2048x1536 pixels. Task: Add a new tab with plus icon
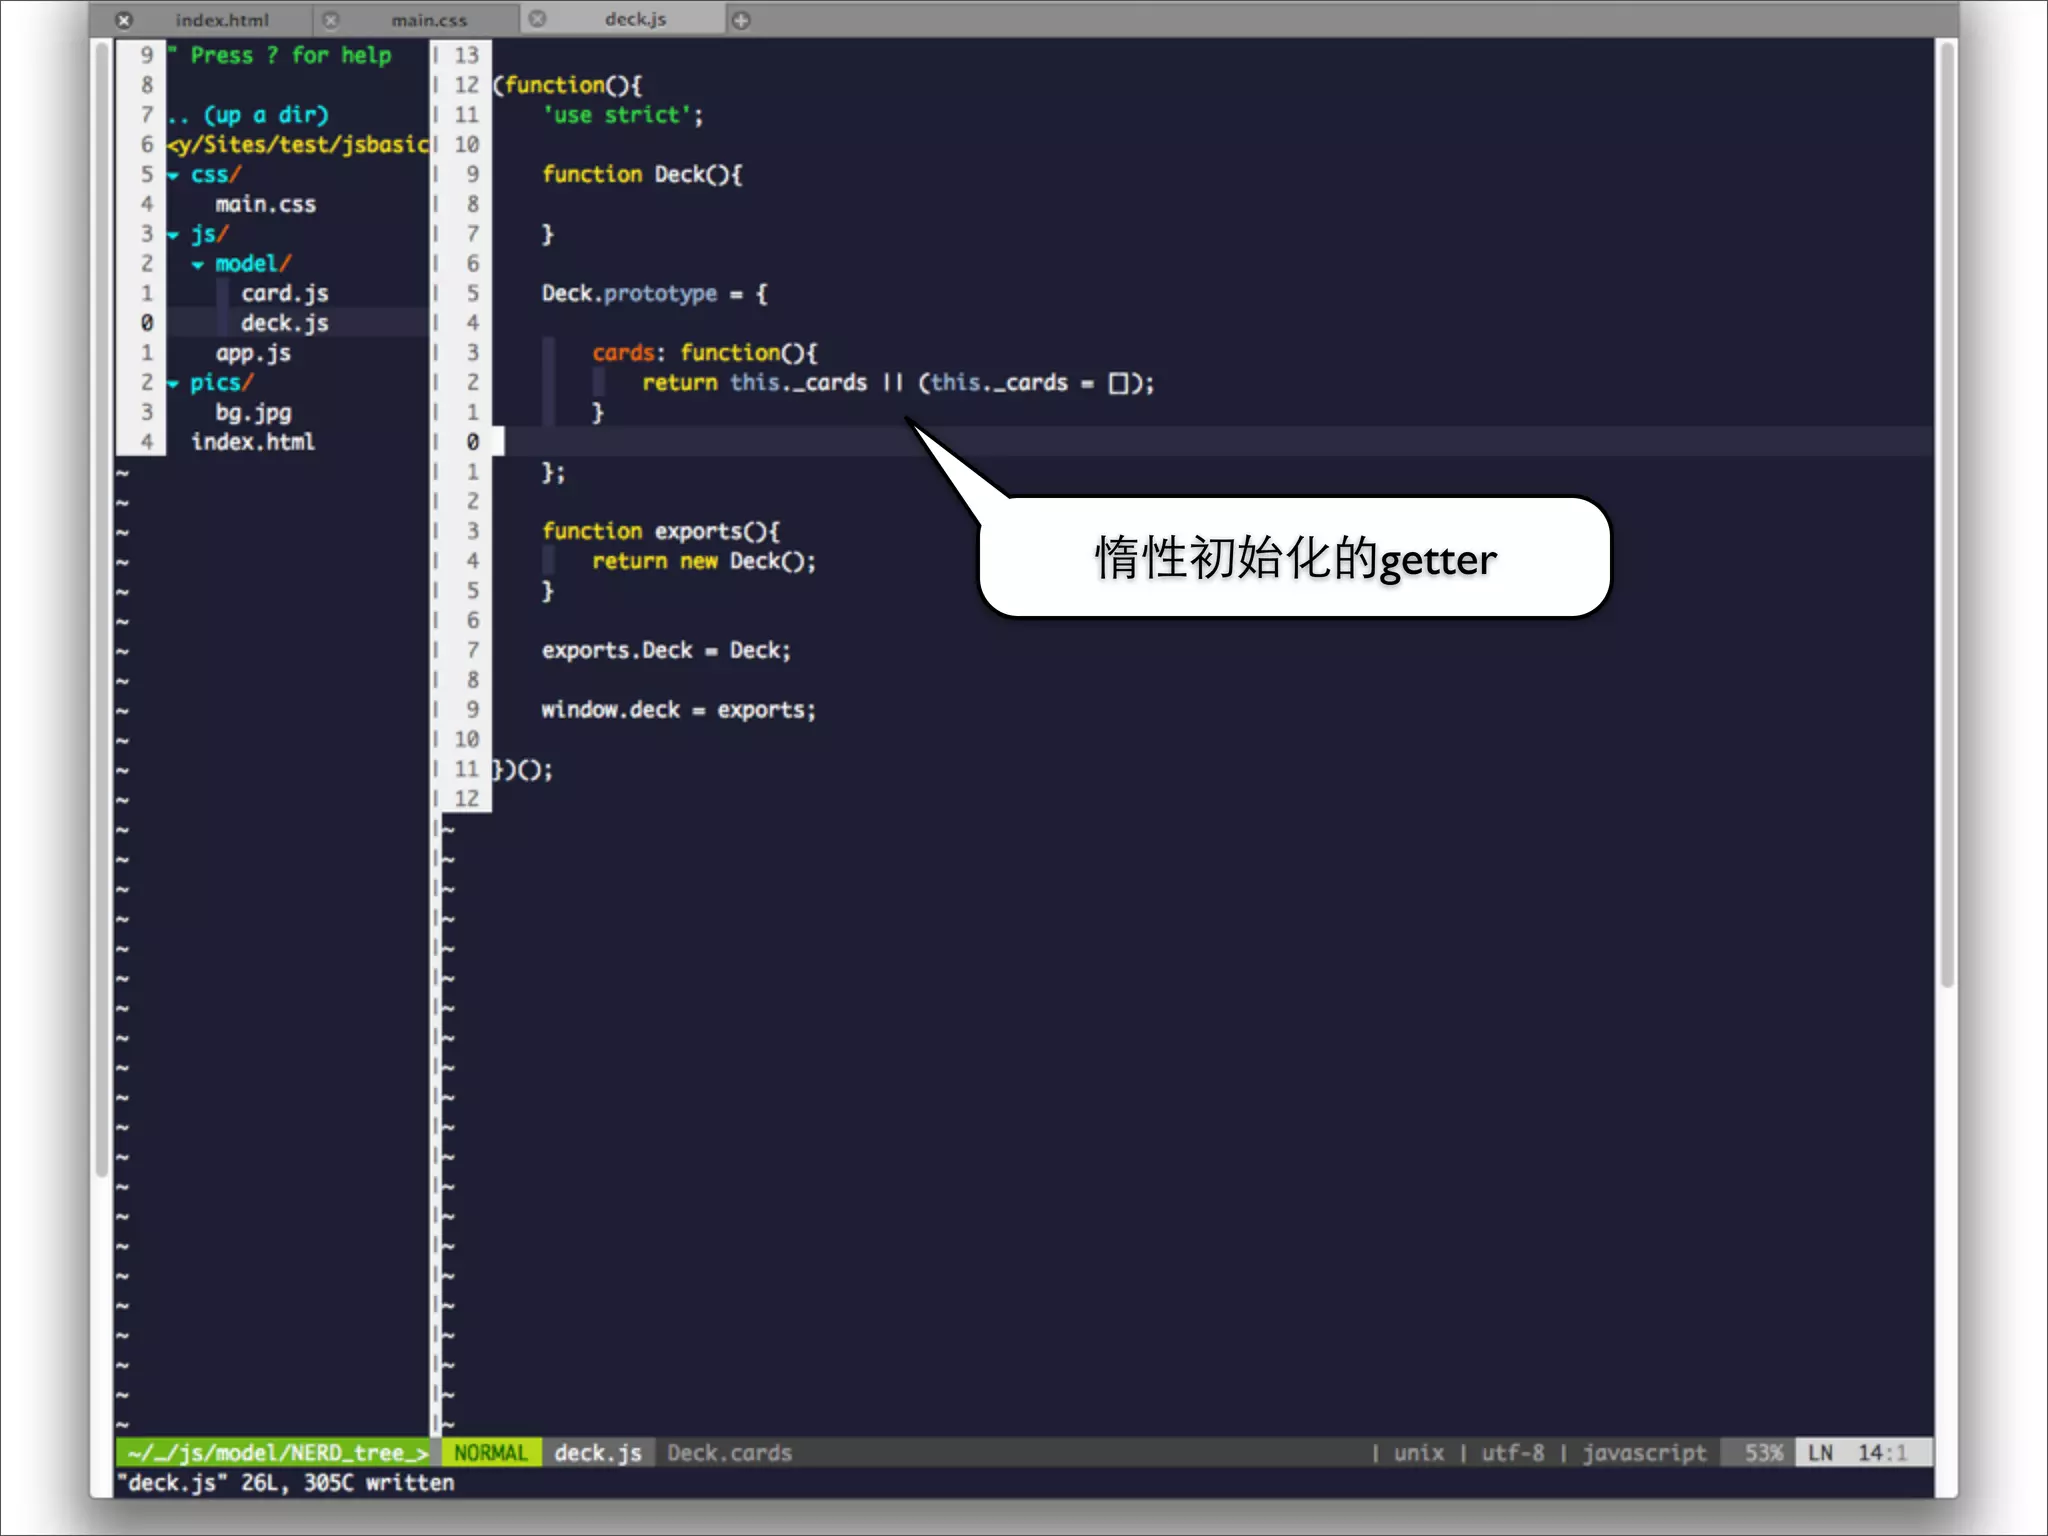pos(741,20)
